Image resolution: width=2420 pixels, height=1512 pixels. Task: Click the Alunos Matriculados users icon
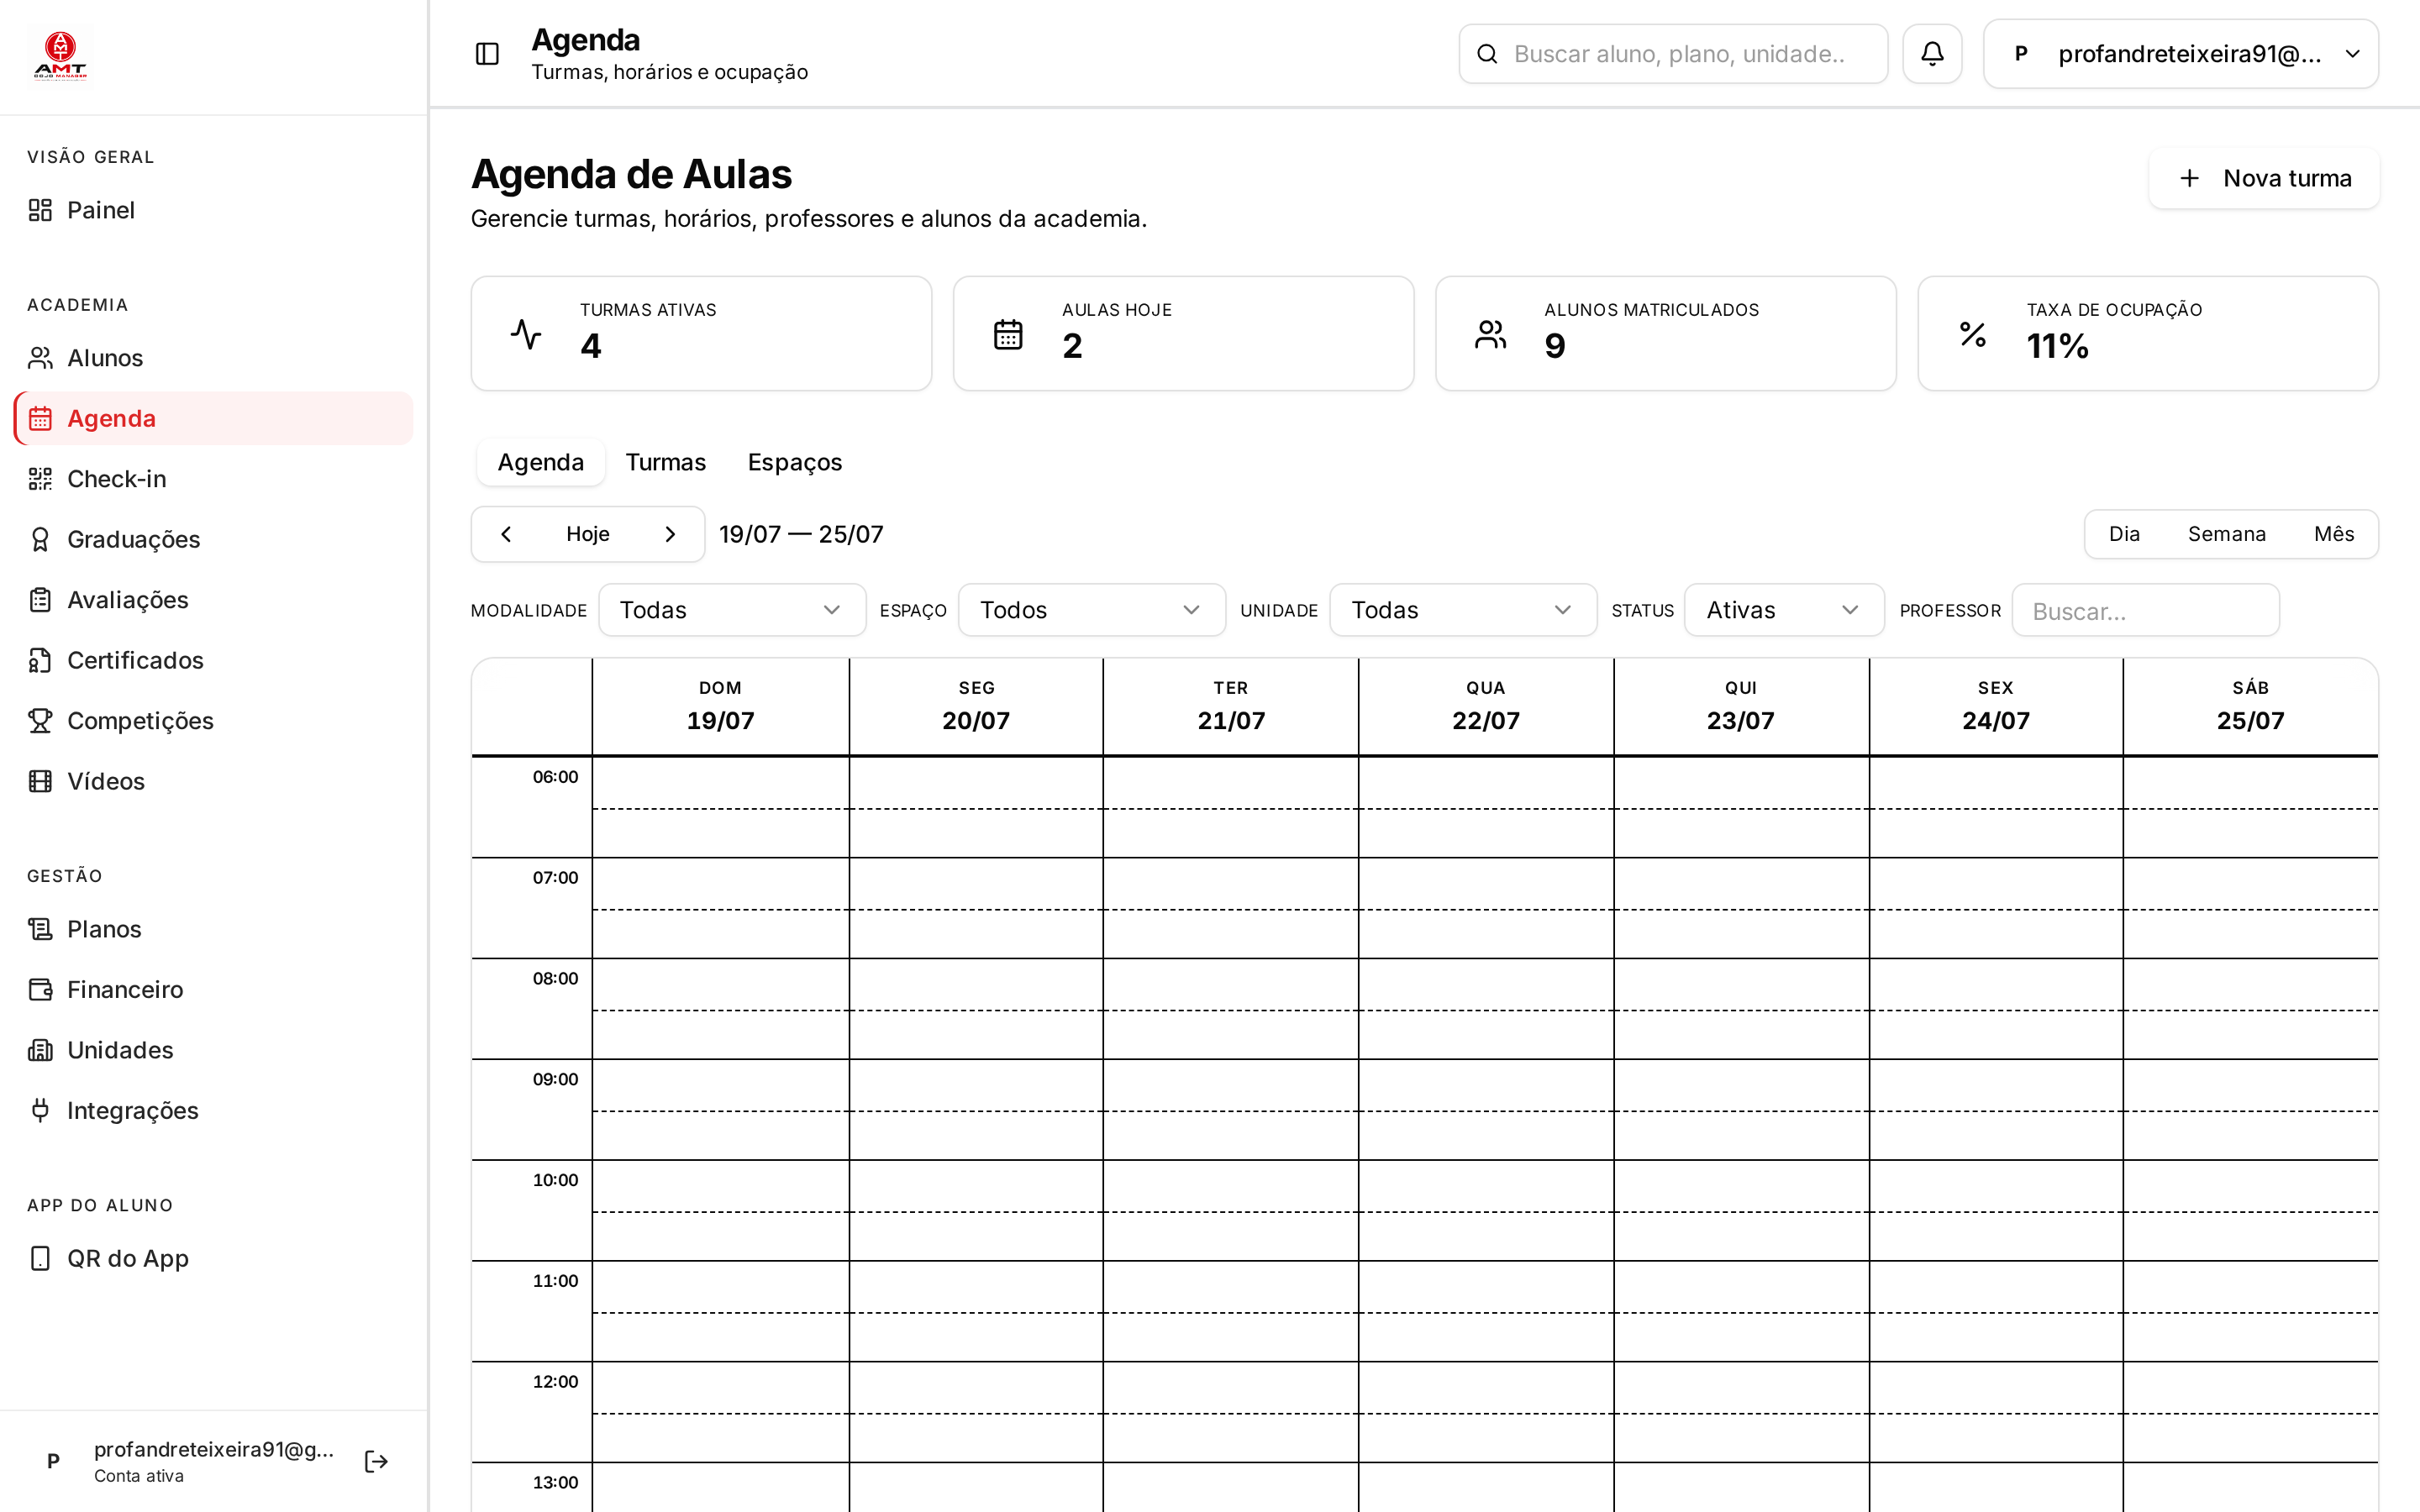coord(1490,334)
